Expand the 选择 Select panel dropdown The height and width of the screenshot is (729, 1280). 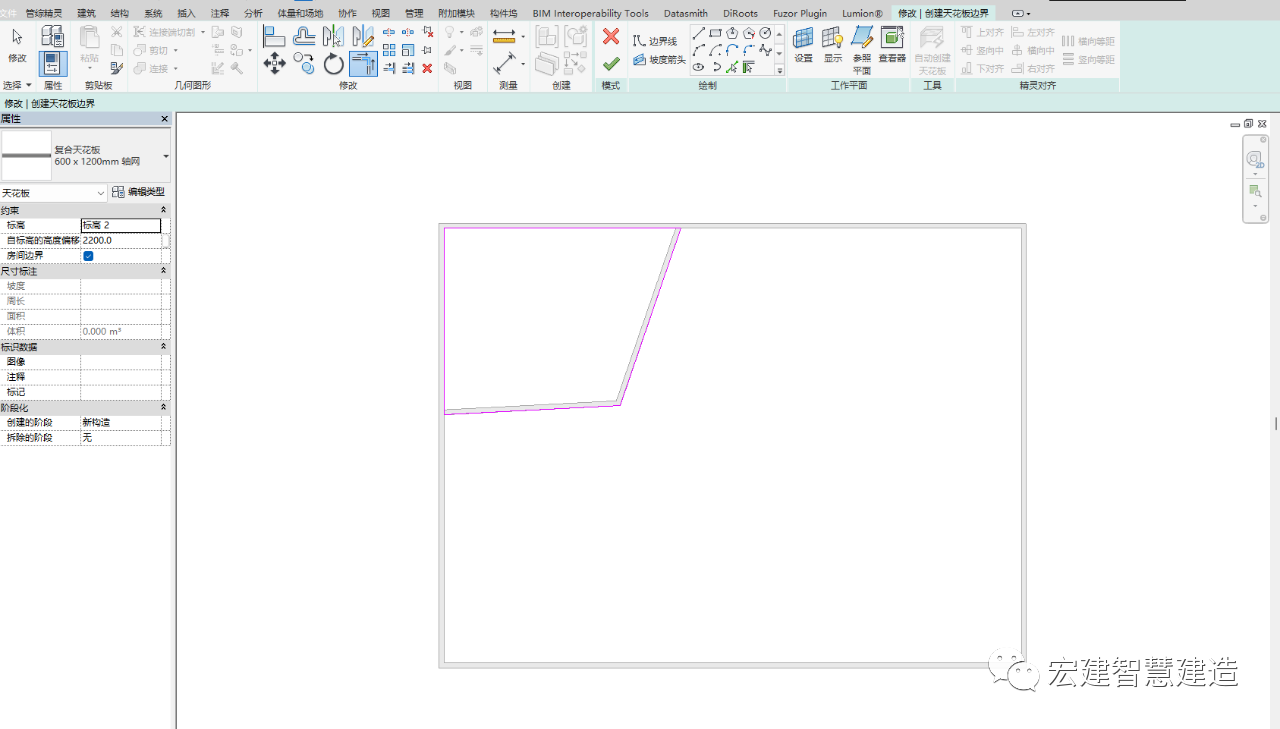tap(17, 86)
